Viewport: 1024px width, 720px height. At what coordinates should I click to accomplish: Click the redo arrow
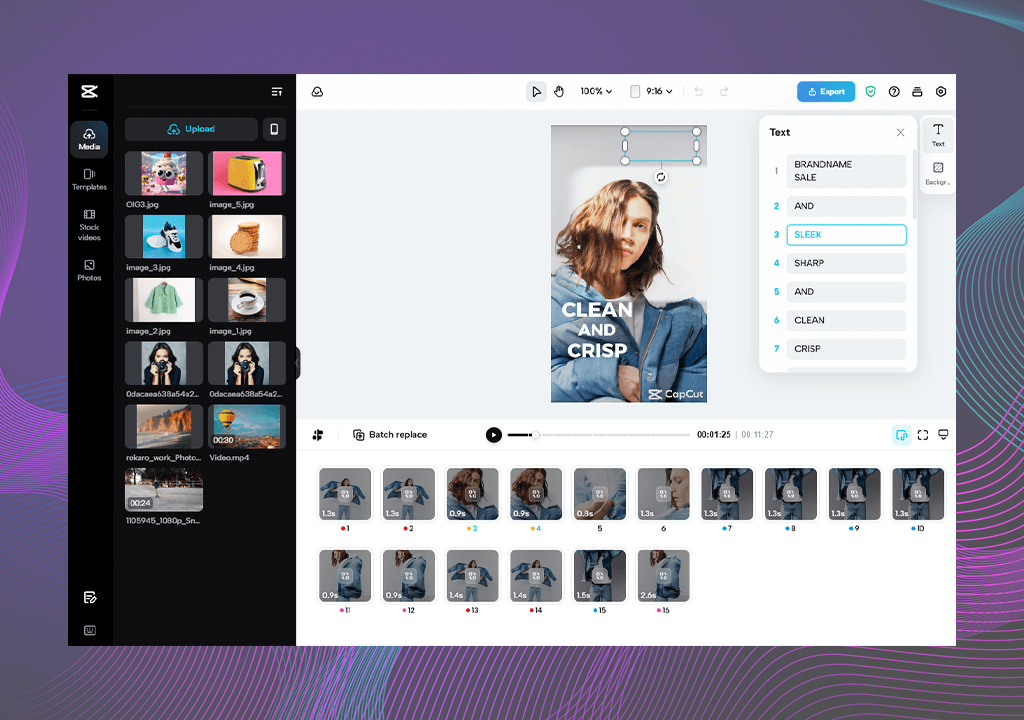(724, 91)
